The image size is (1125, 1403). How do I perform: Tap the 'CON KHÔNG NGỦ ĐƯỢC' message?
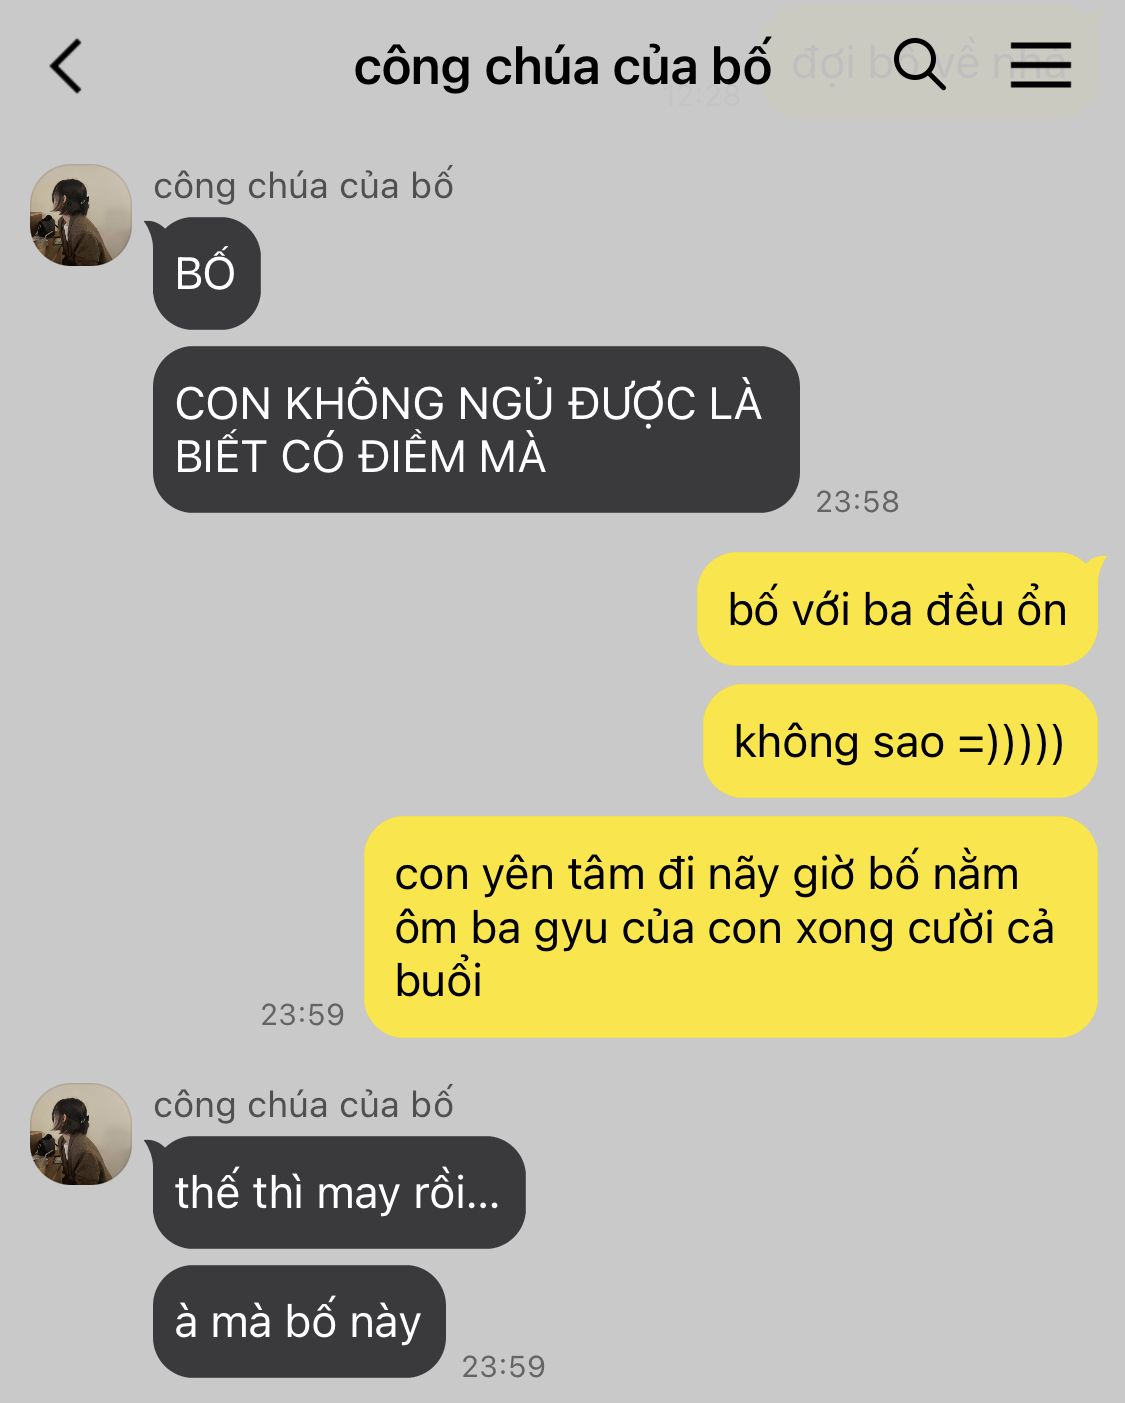476,429
